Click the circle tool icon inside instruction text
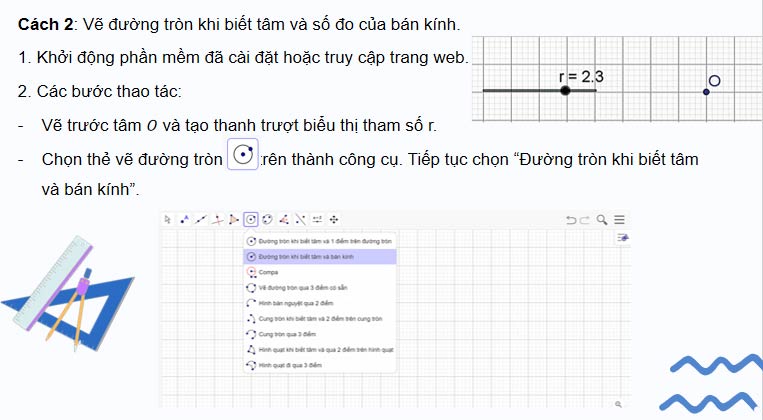Image resolution: width=763 pixels, height=420 pixels. (243, 154)
